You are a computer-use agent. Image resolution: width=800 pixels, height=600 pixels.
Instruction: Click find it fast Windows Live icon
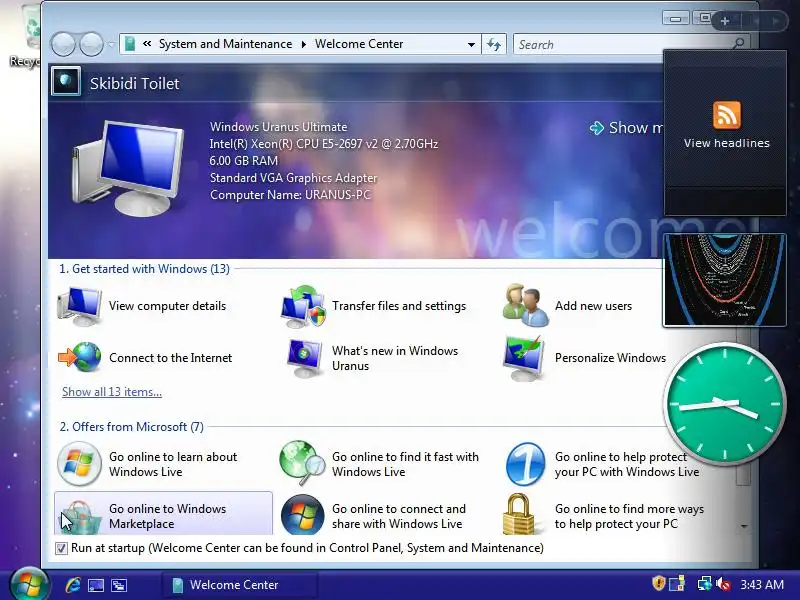coord(302,463)
